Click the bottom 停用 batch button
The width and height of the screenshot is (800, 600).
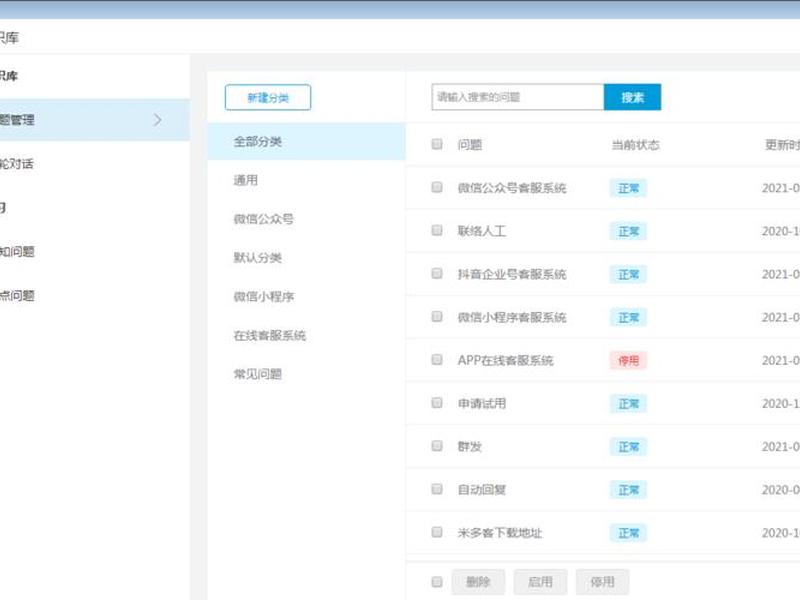pos(603,582)
